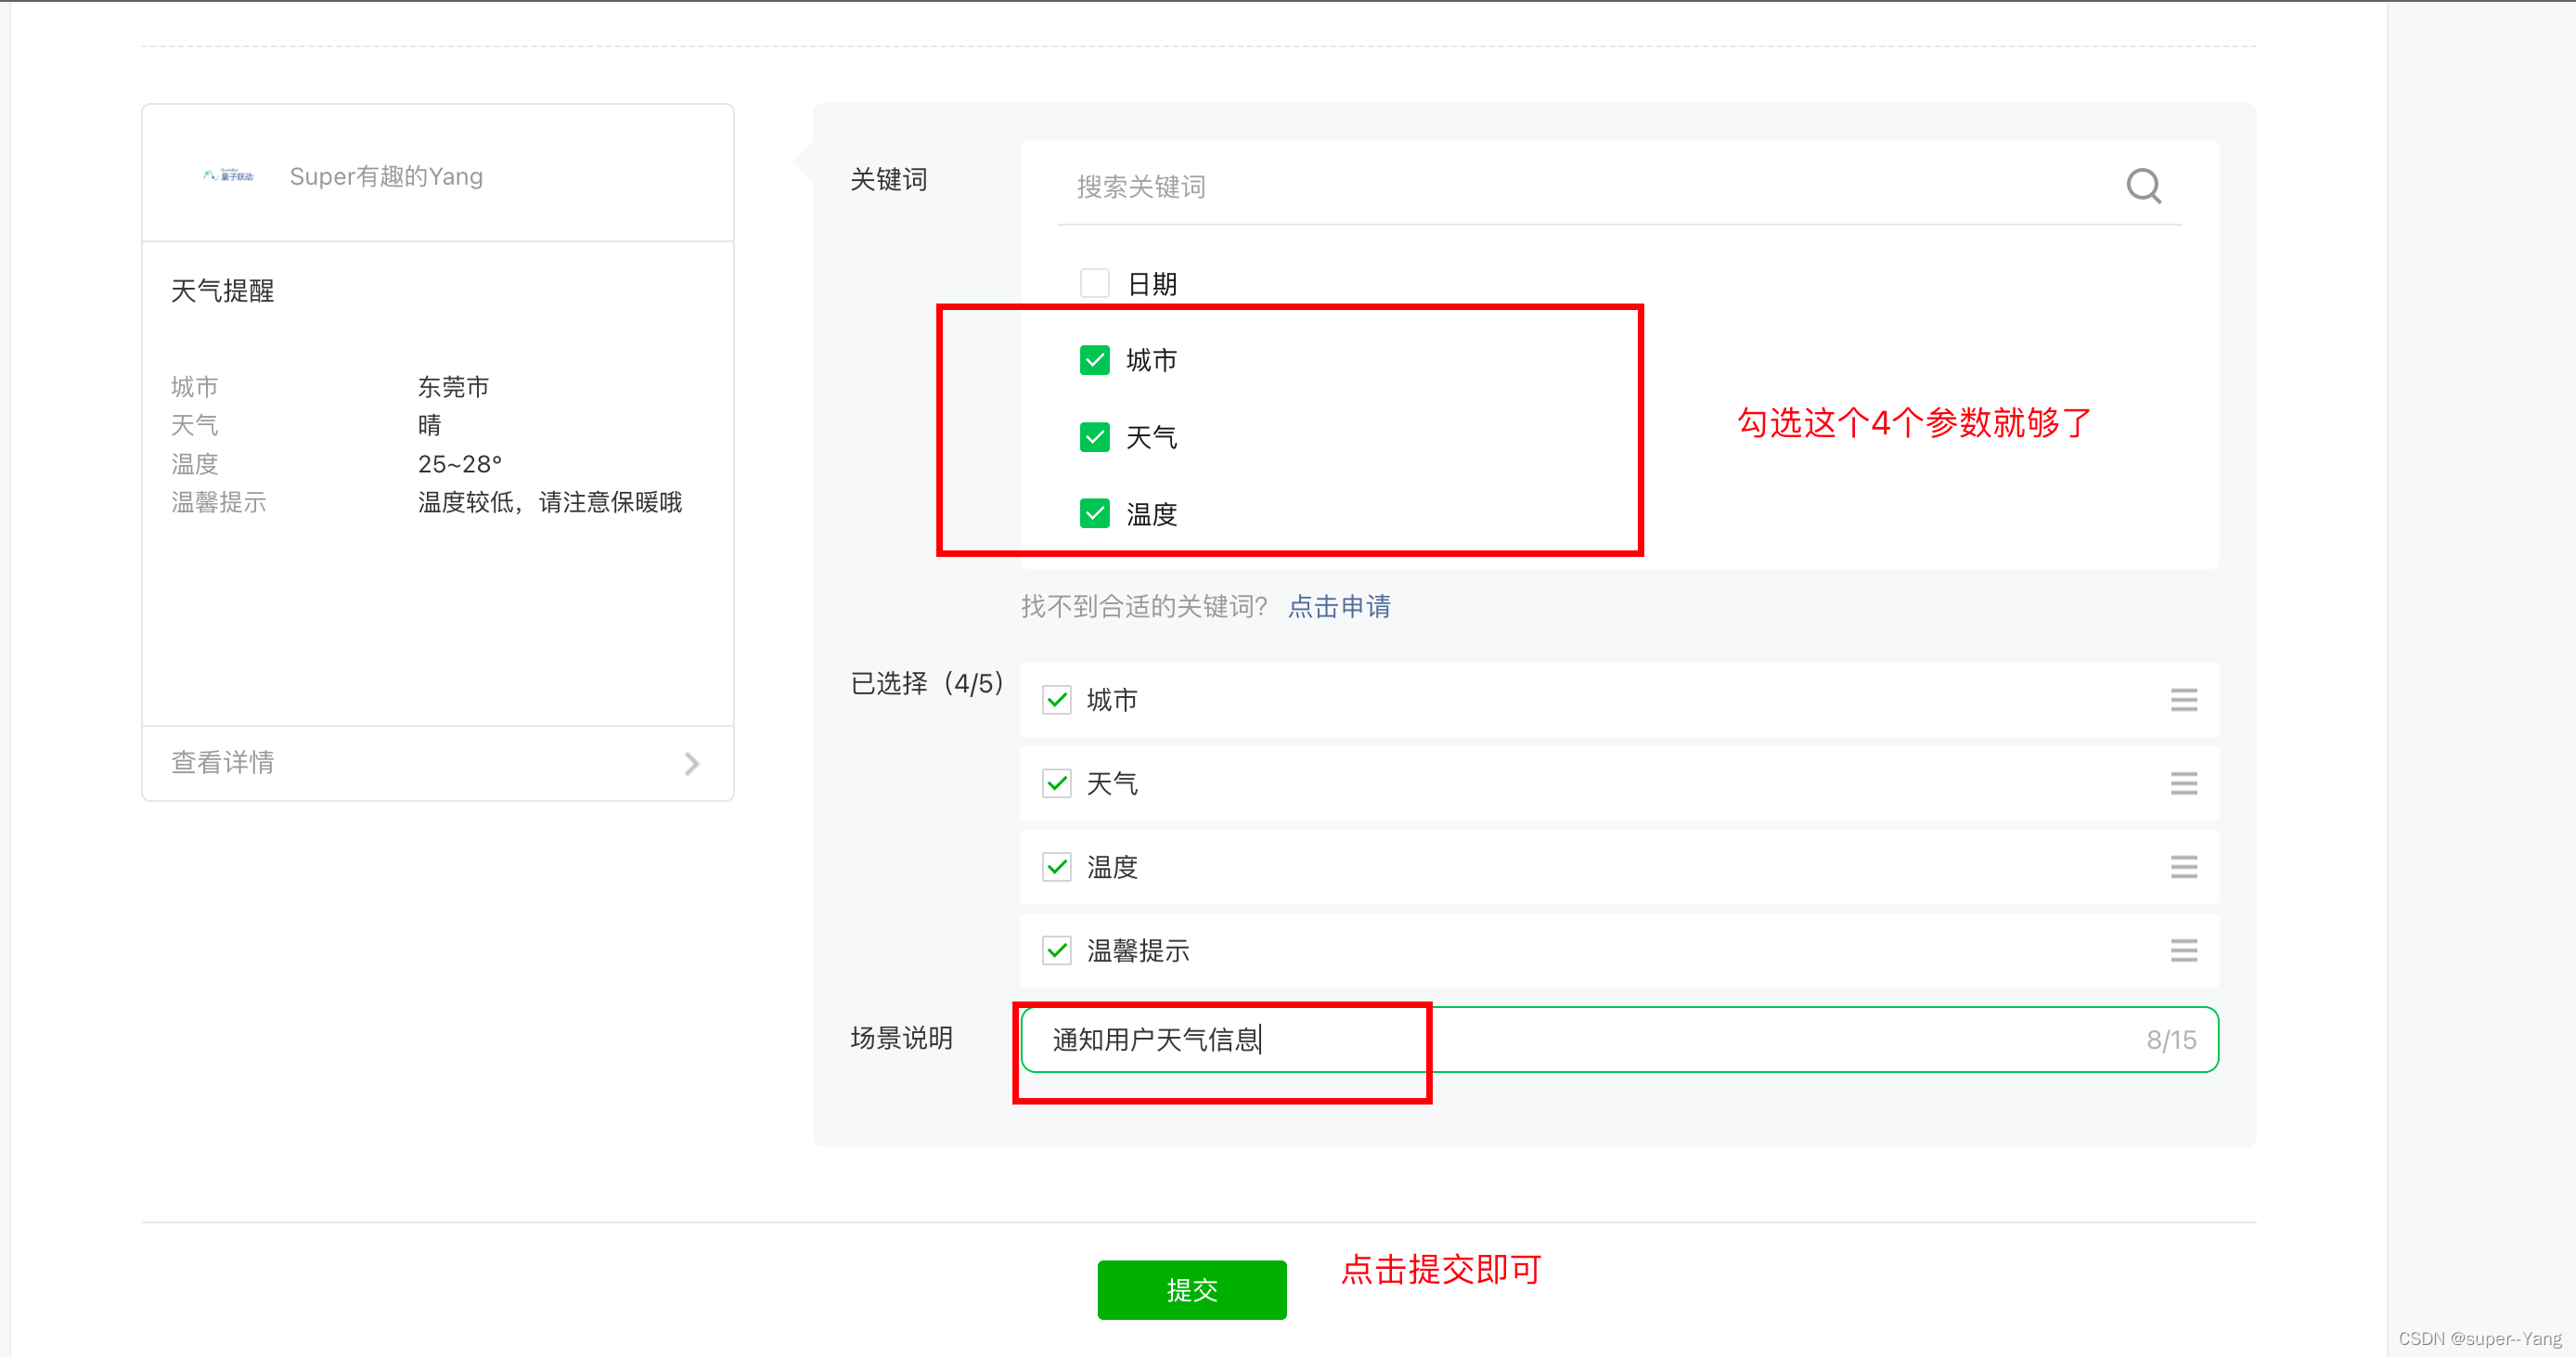
Task: Click drag handle icon for 城市 row
Action: [x=2183, y=700]
